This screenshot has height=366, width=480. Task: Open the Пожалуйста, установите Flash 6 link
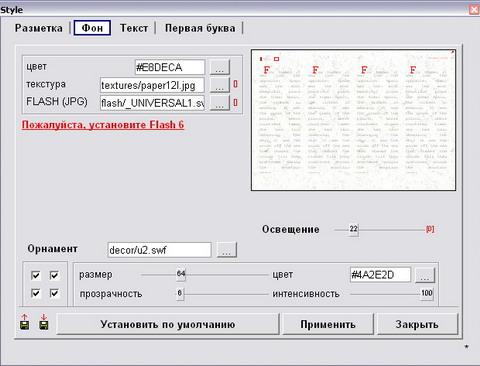point(103,125)
